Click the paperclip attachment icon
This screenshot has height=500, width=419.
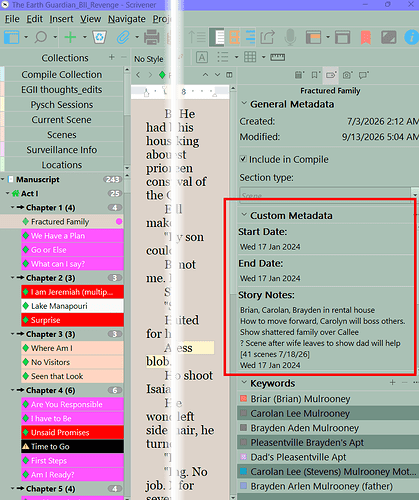[123, 37]
